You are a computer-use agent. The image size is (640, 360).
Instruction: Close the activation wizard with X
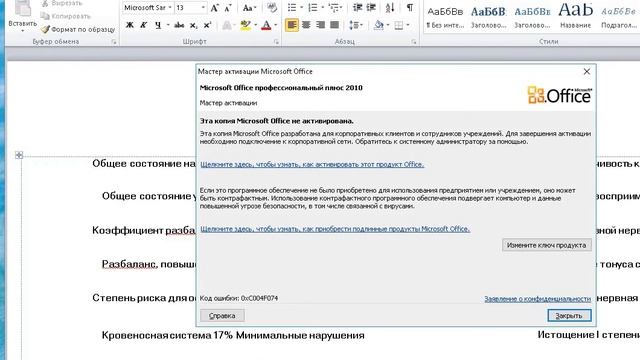pos(587,71)
